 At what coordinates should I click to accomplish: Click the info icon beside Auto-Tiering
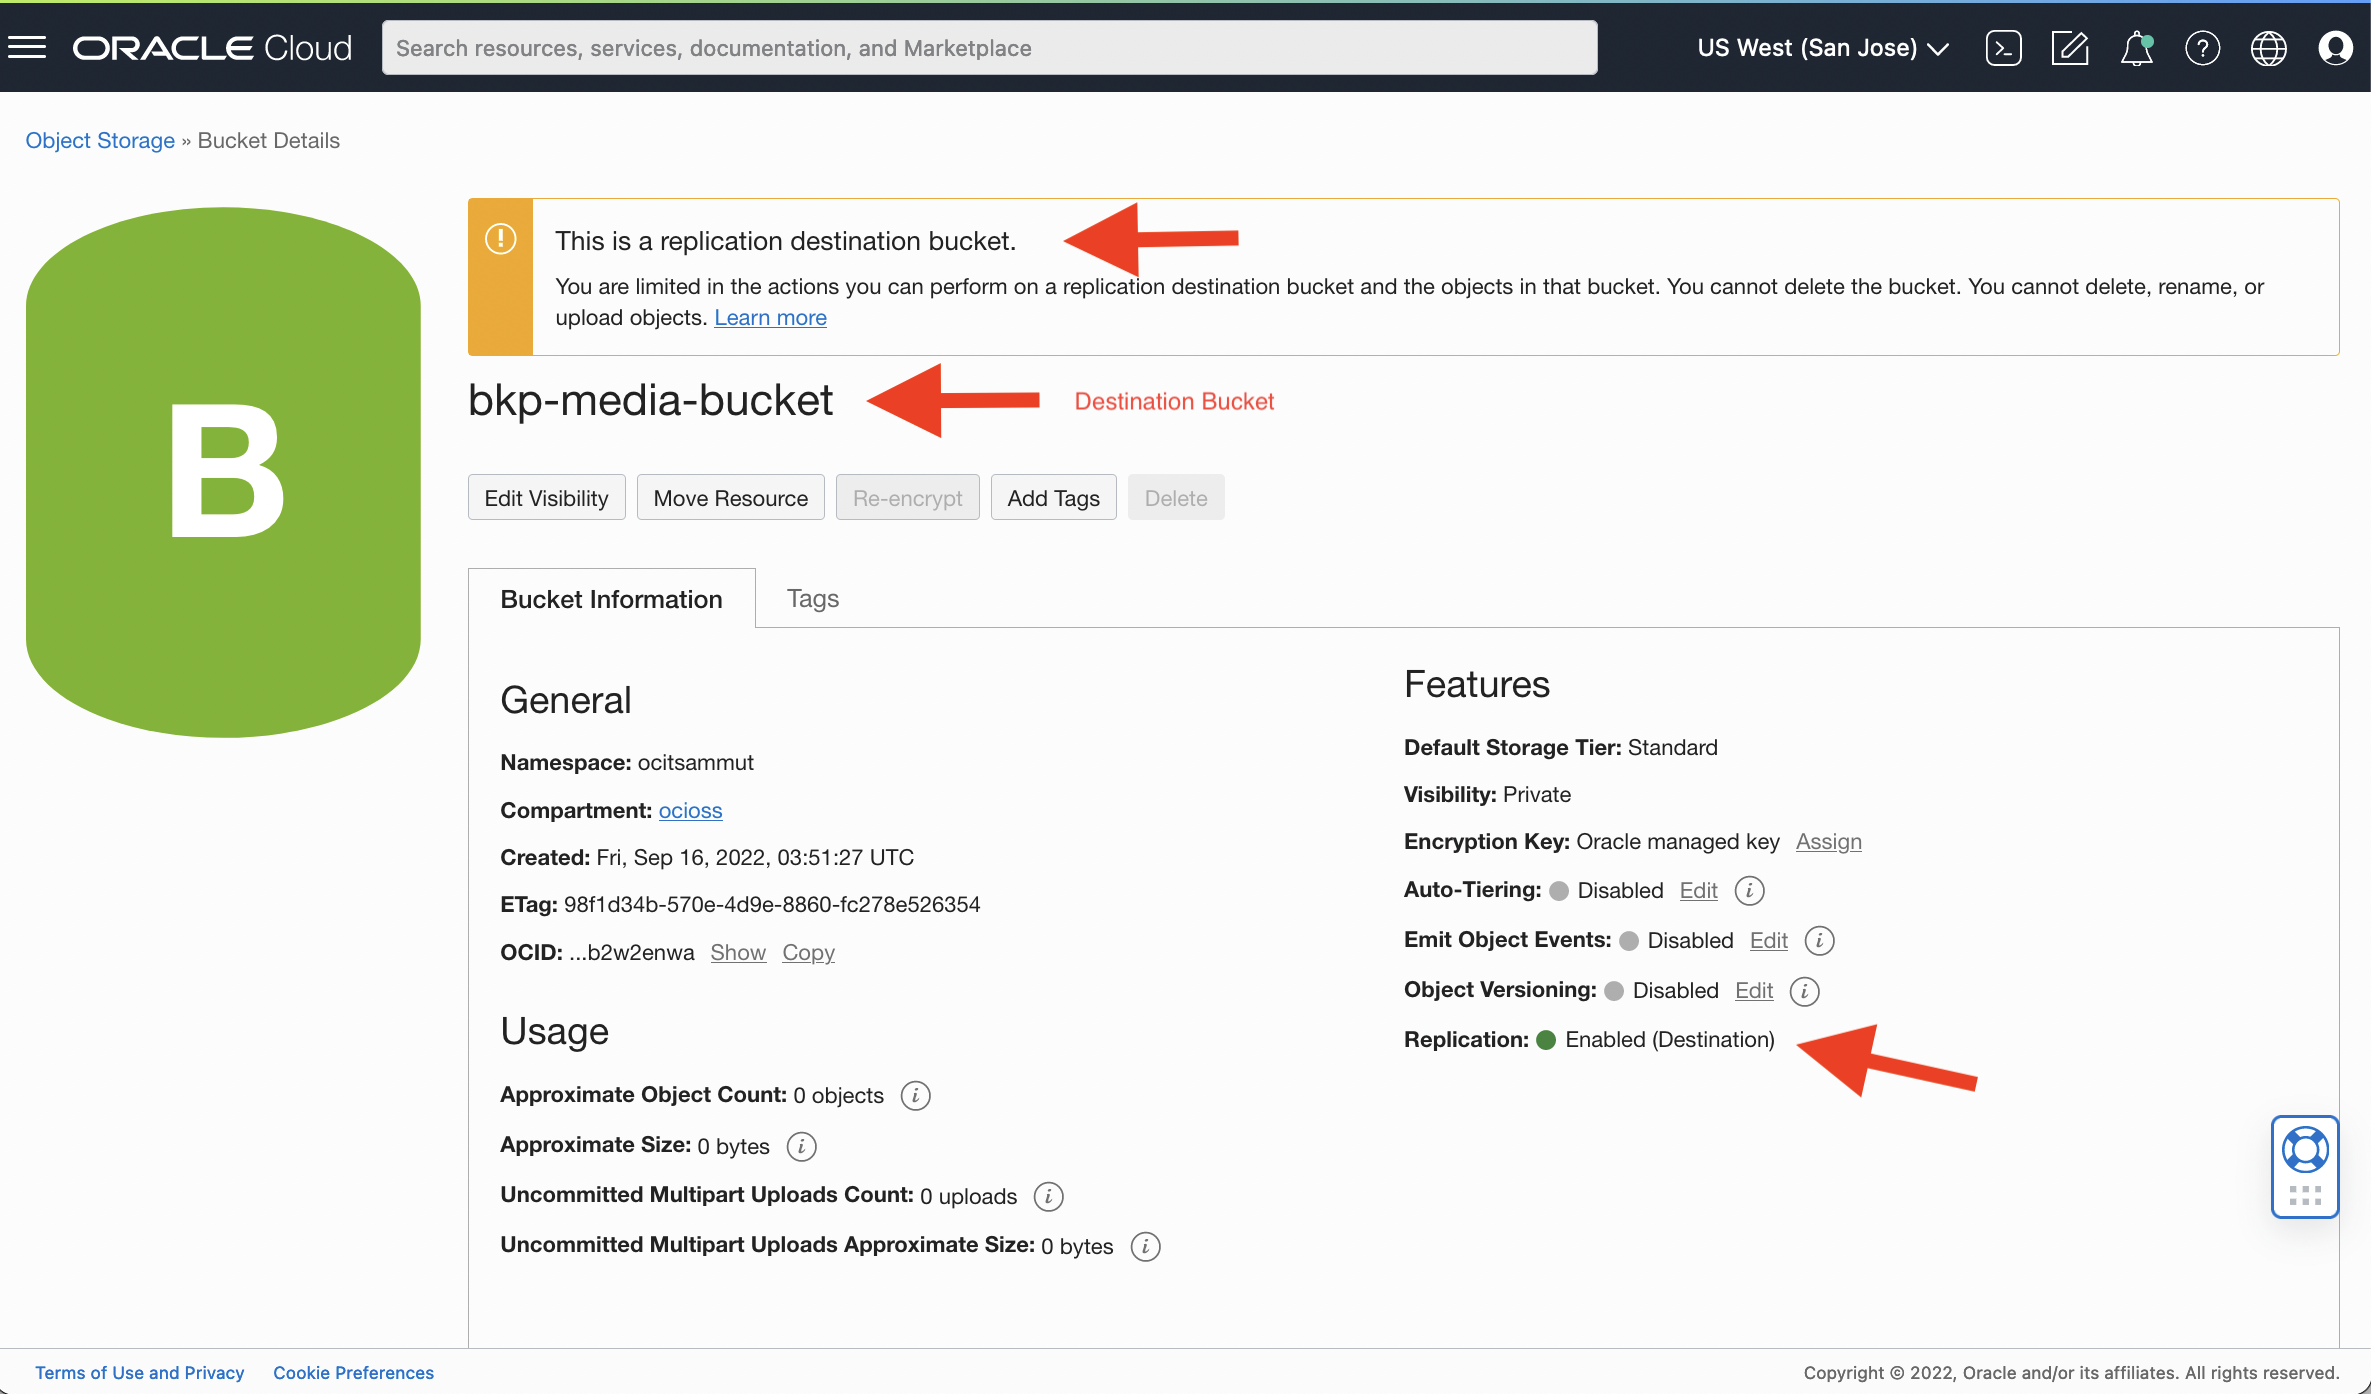click(x=1749, y=890)
